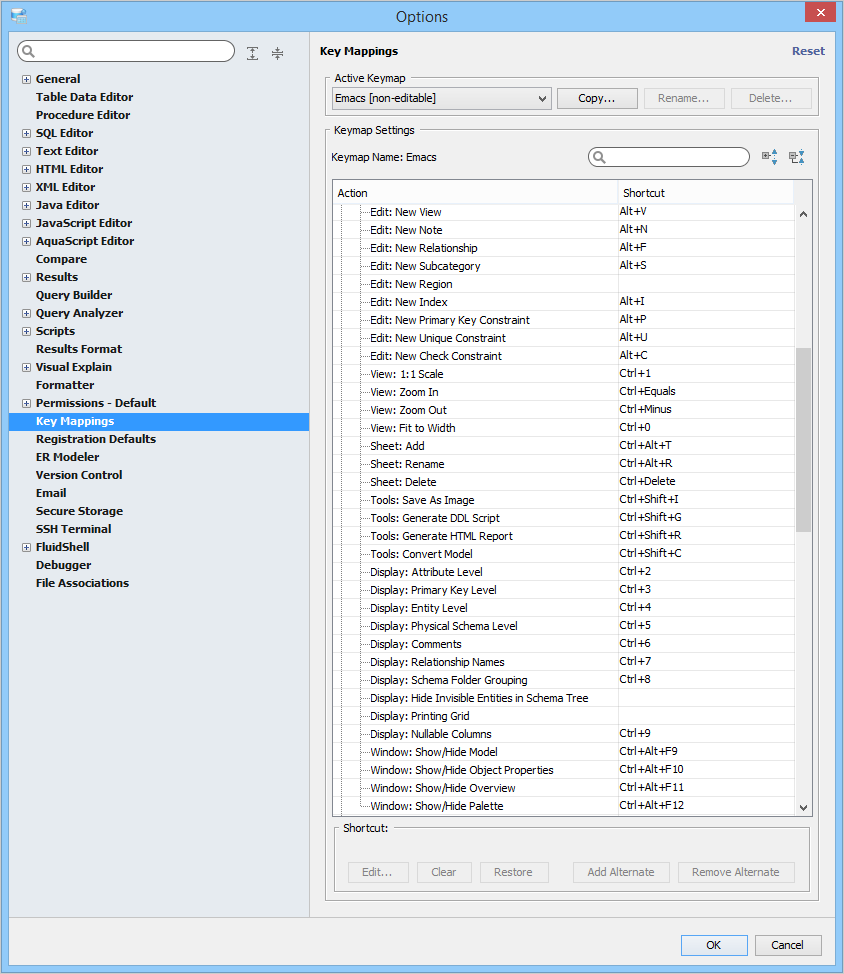Open the Query Builder options page
The width and height of the screenshot is (844, 974).
74,296
